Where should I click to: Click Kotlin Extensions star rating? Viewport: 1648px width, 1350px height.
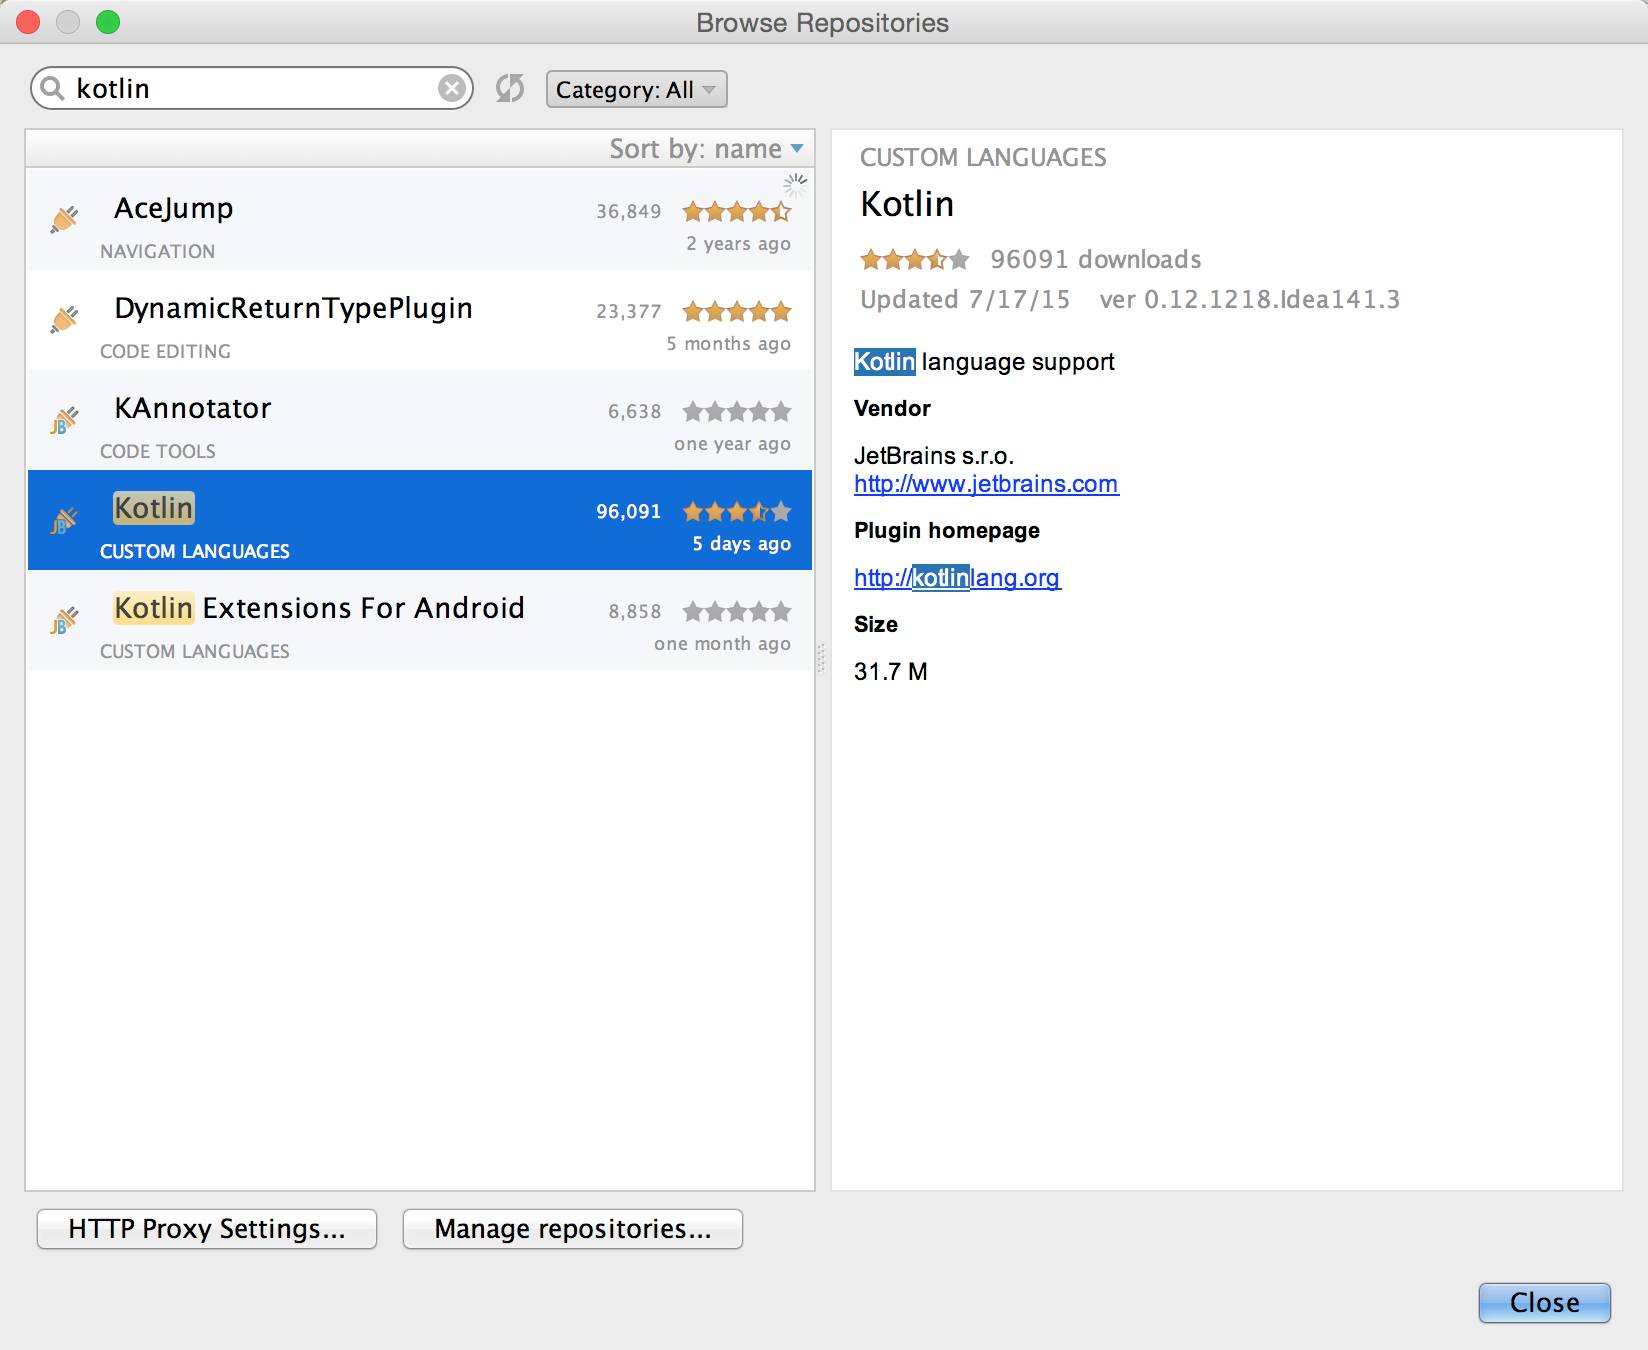737,611
